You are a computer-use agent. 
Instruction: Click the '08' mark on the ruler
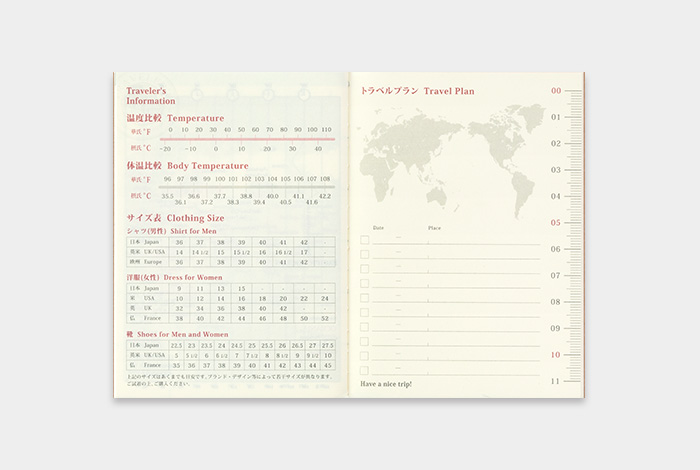point(555,302)
